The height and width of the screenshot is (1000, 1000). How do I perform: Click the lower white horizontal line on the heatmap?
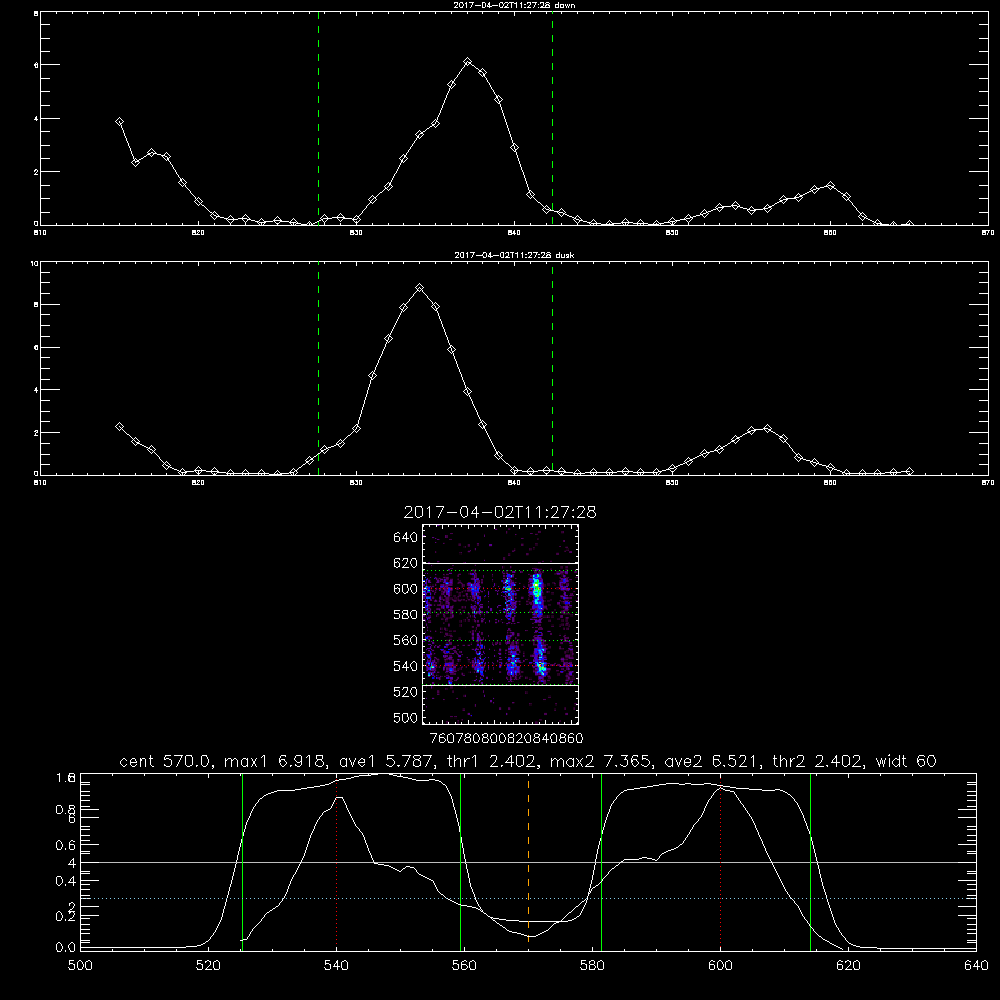501,685
